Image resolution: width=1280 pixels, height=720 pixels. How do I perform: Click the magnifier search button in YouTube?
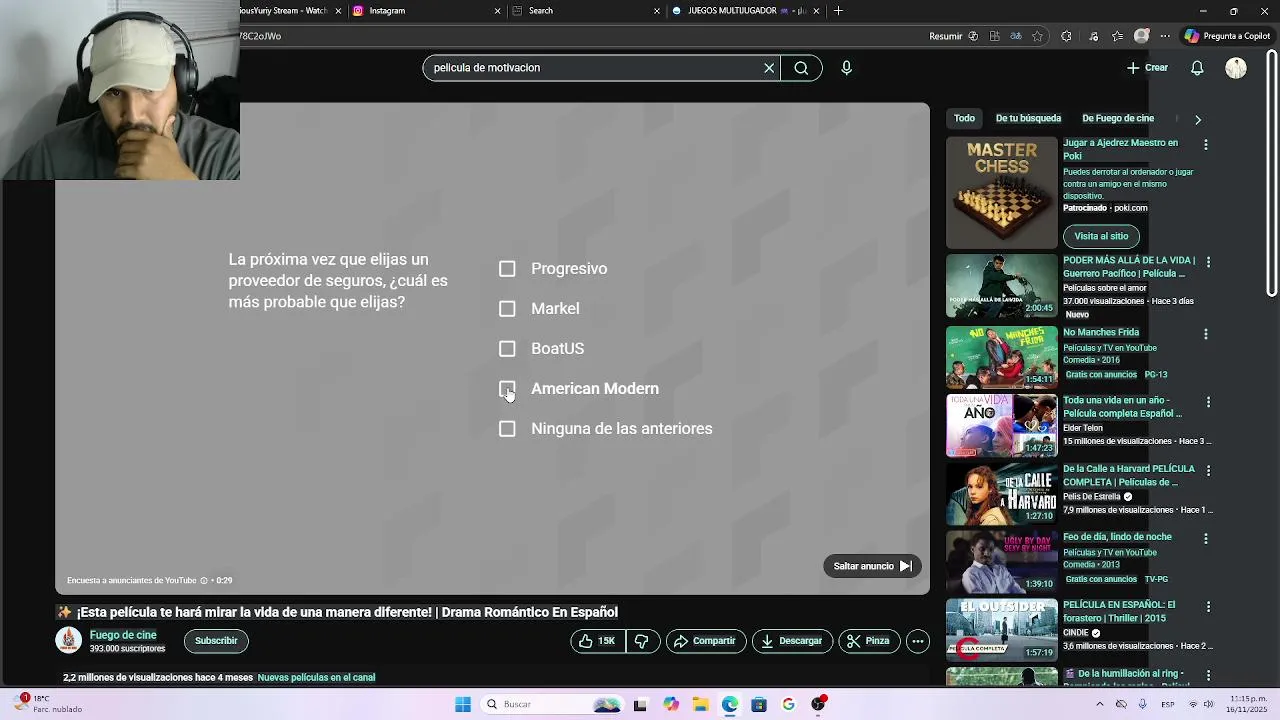coord(801,68)
